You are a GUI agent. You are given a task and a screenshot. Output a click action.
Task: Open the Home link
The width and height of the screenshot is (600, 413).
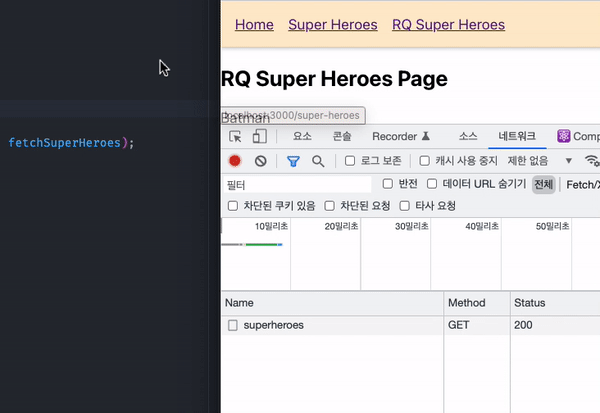point(254,25)
